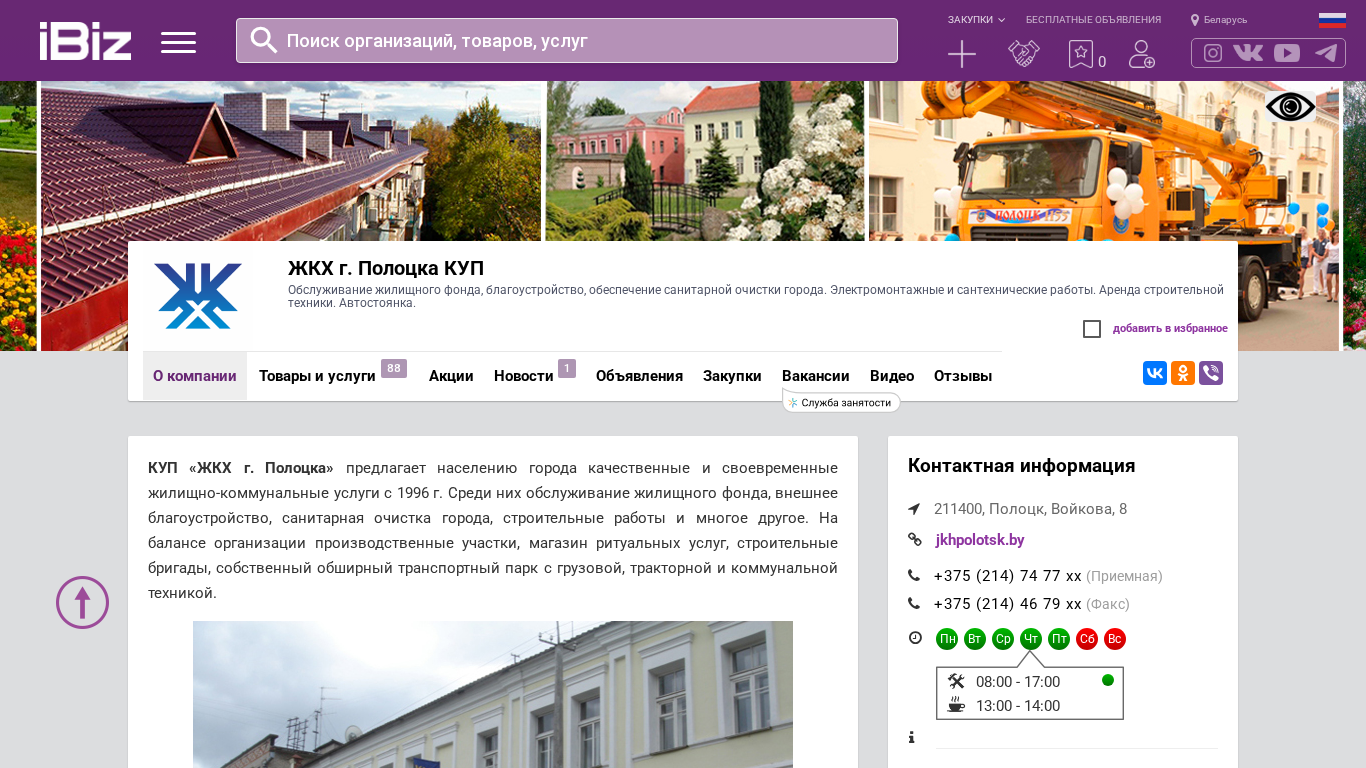
Task: Click the iBiz logo
Action: click(85, 41)
